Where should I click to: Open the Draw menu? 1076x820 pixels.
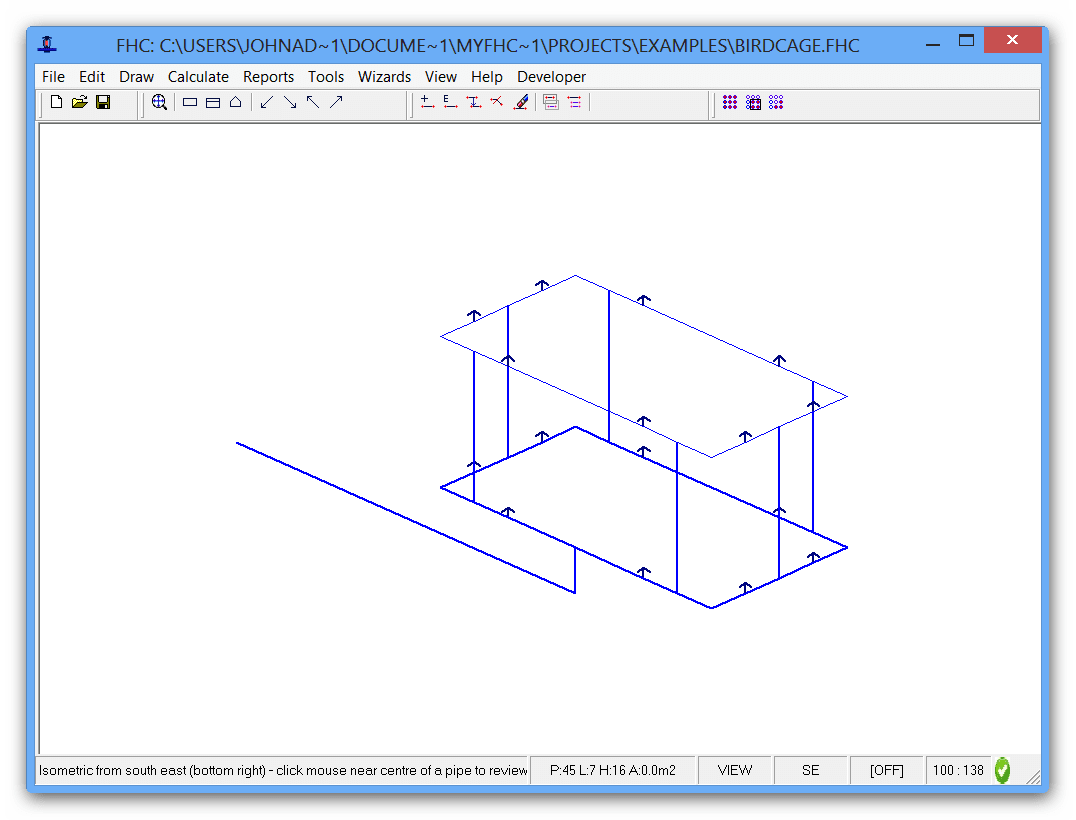point(136,76)
